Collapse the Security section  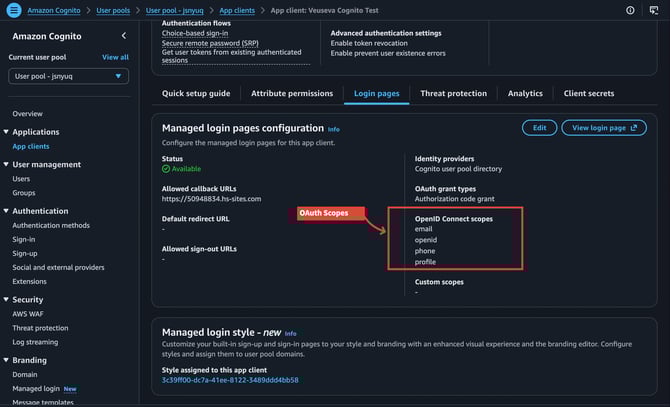point(6,300)
